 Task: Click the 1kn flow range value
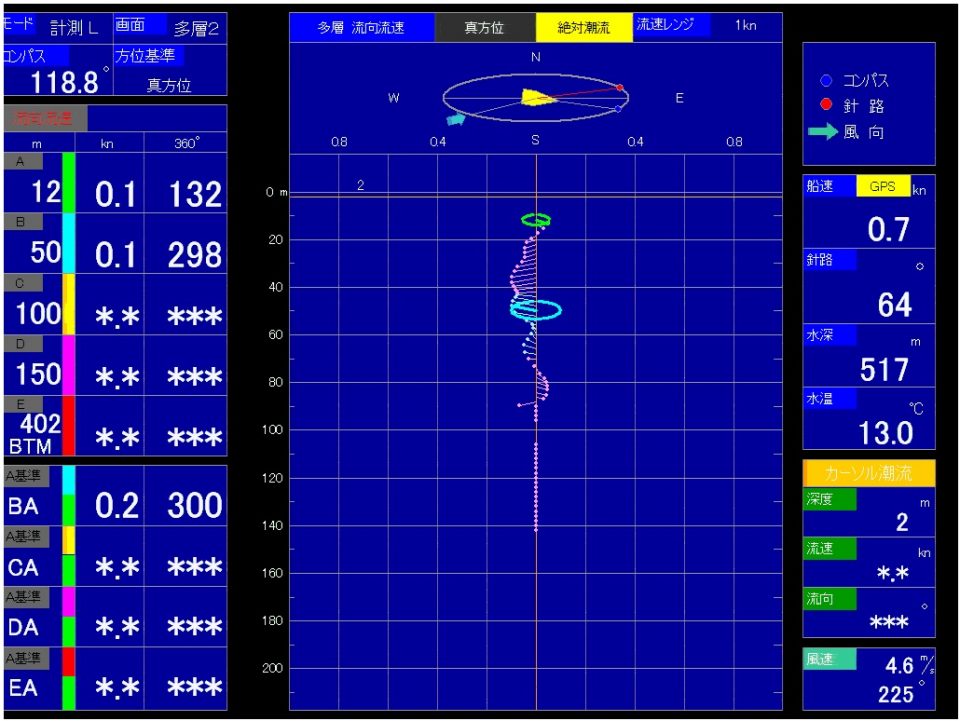click(746, 25)
